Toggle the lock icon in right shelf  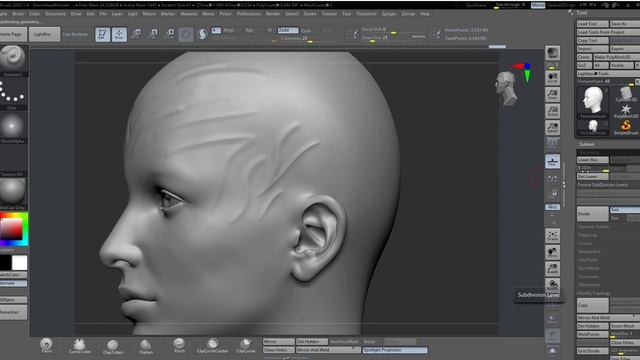tap(554, 193)
